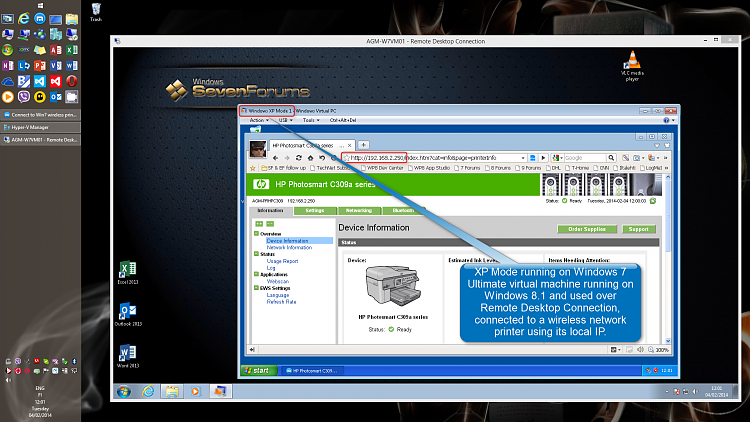Open the orange media player icon
This screenshot has height=422, width=750.
(8, 97)
